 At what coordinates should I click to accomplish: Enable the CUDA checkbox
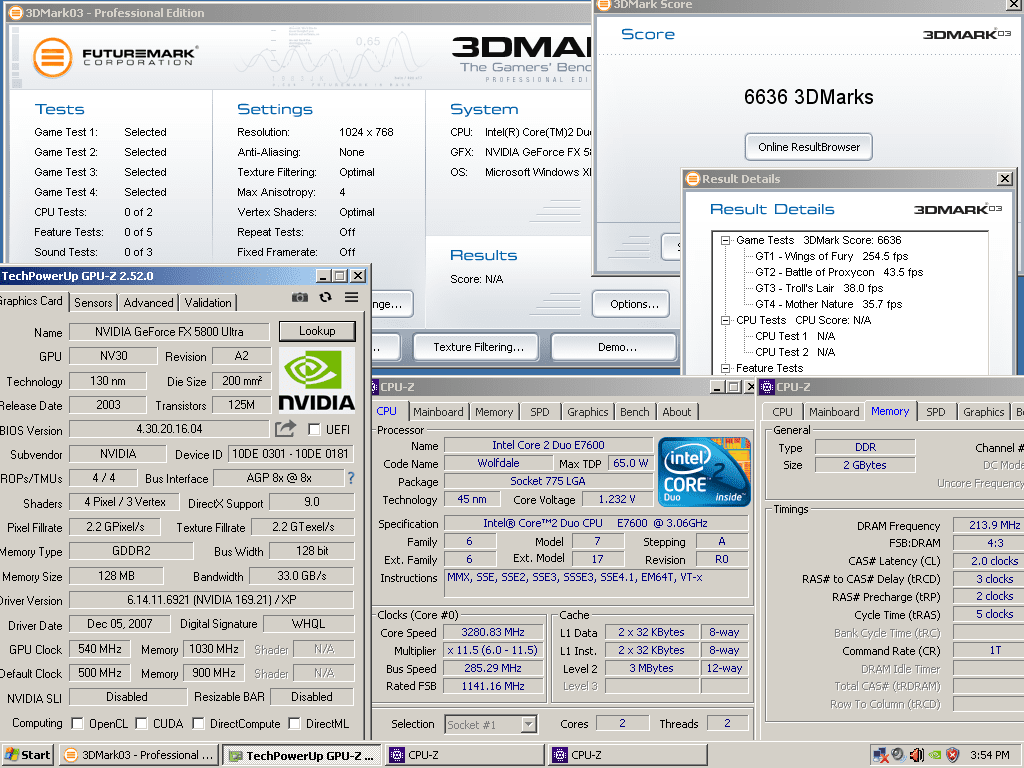pyautogui.click(x=141, y=724)
